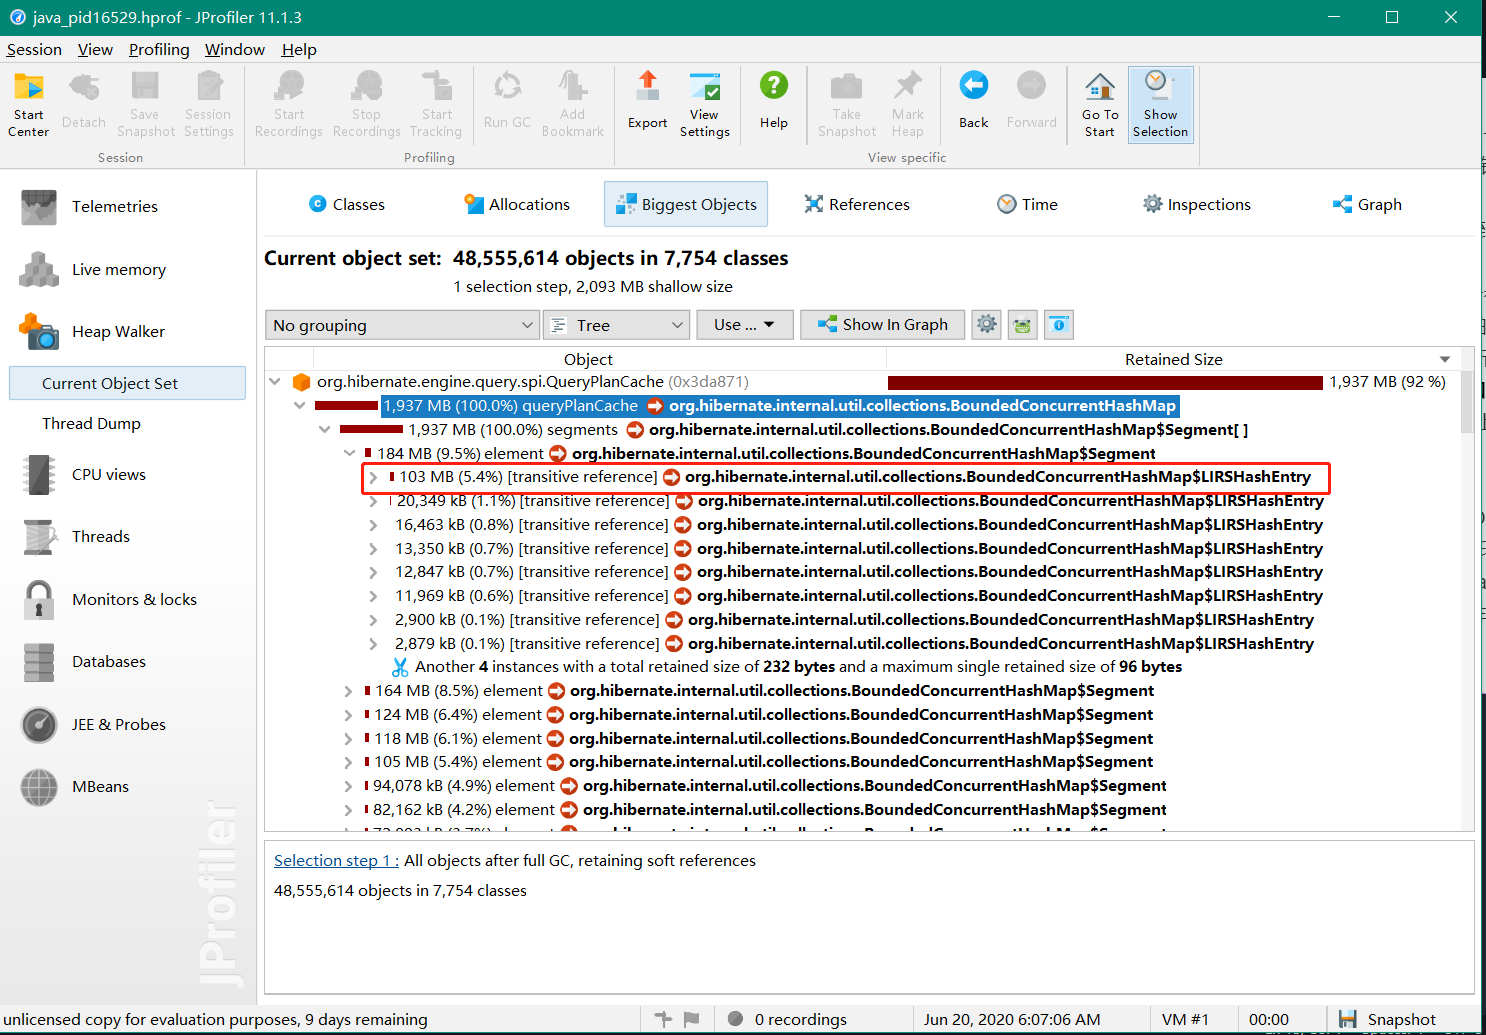The width and height of the screenshot is (1486, 1035).
Task: Open the No grouping dropdown
Action: [403, 325]
